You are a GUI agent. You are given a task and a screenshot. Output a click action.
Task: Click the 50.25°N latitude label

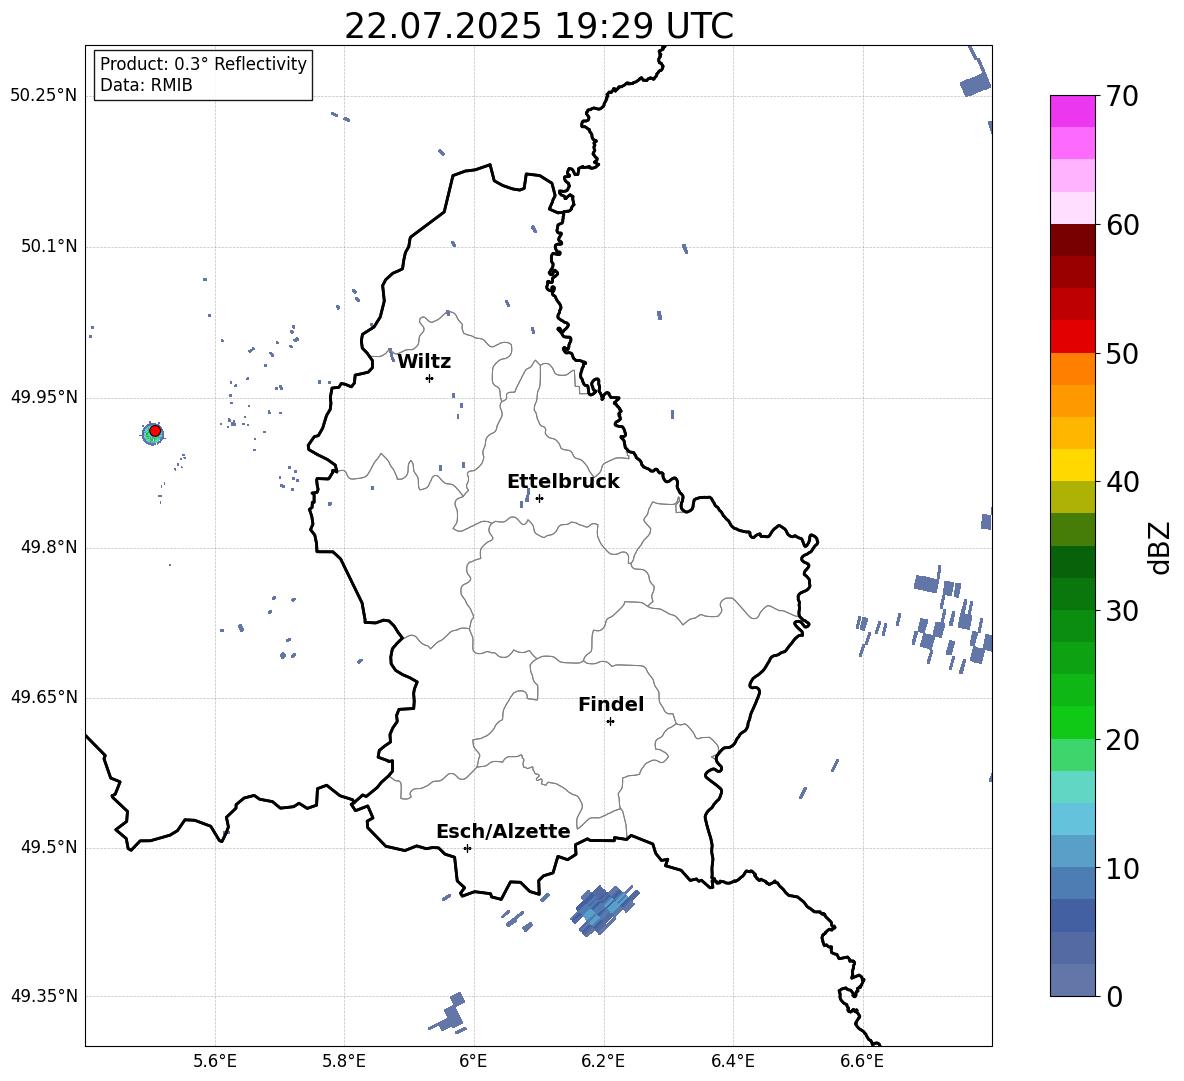(x=44, y=96)
